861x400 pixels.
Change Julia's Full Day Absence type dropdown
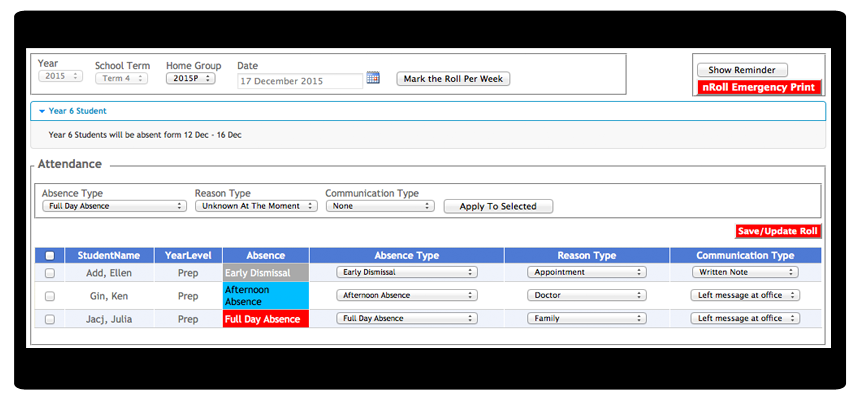(x=407, y=318)
